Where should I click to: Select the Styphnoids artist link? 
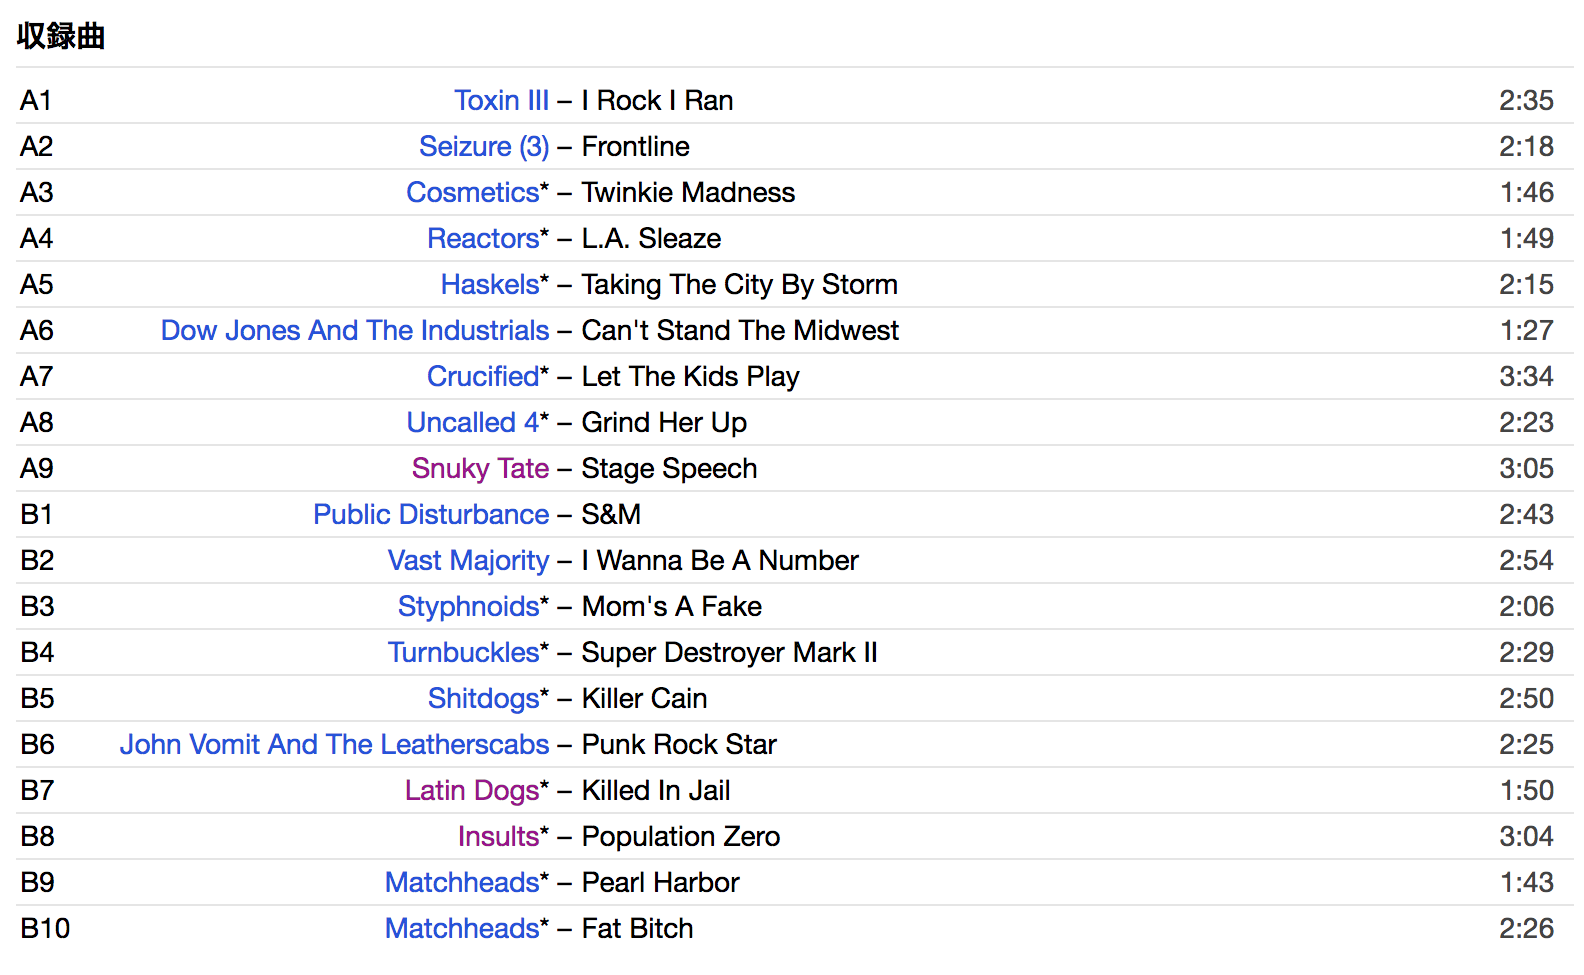pyautogui.click(x=468, y=607)
